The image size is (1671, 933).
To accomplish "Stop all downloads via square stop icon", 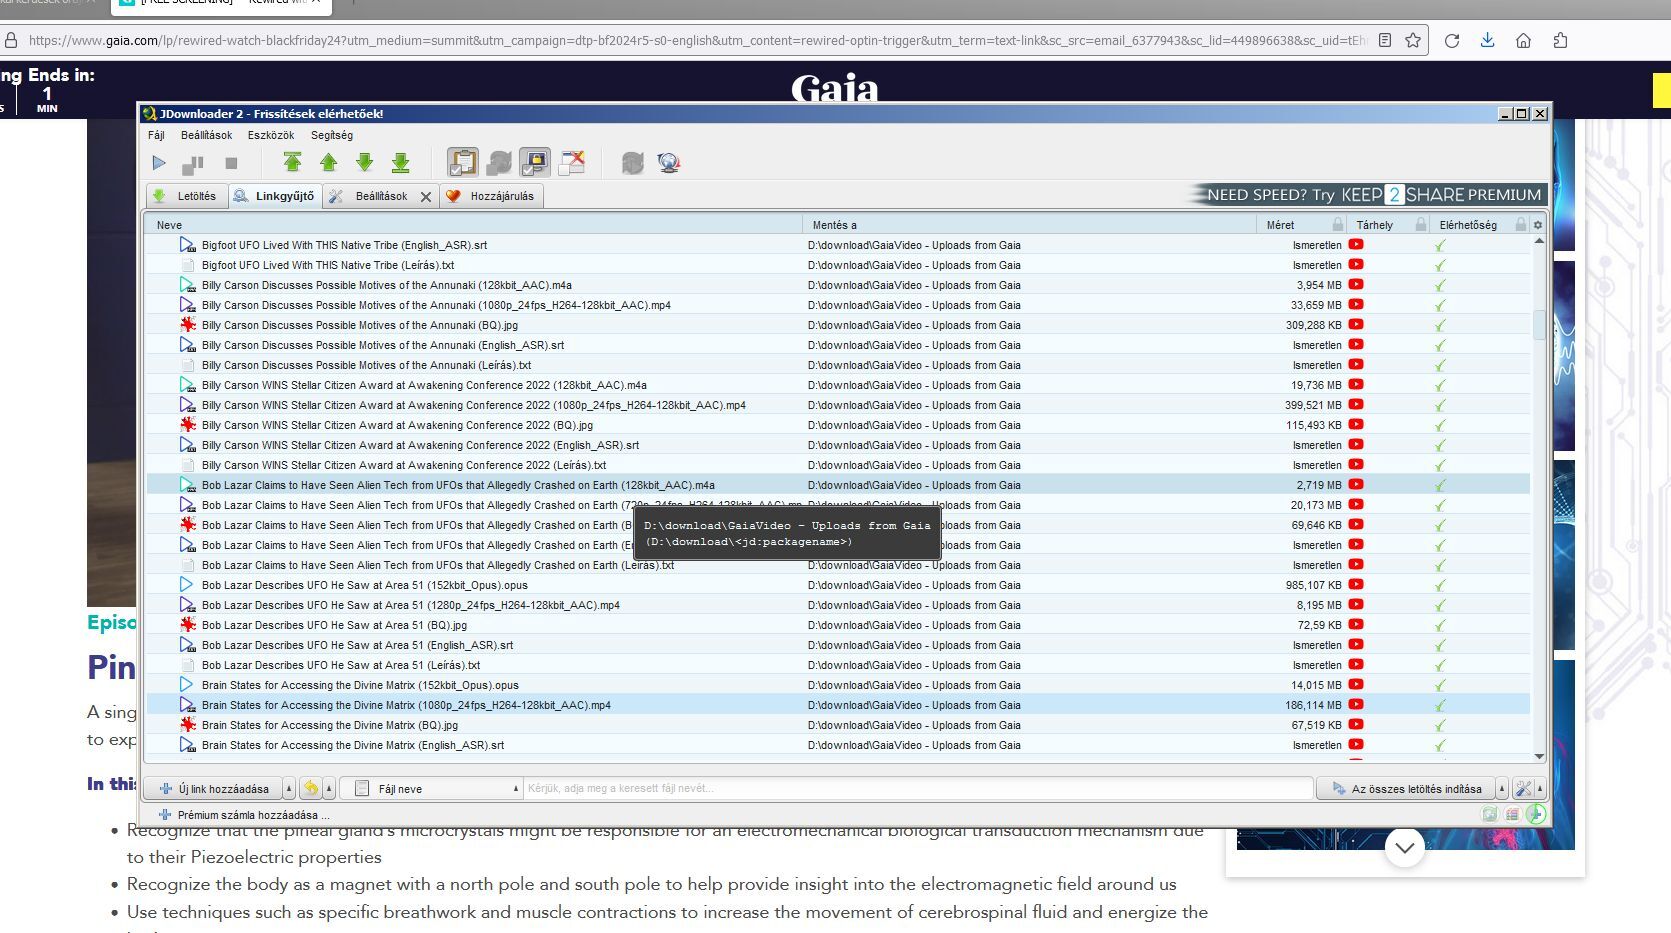I will [231, 163].
